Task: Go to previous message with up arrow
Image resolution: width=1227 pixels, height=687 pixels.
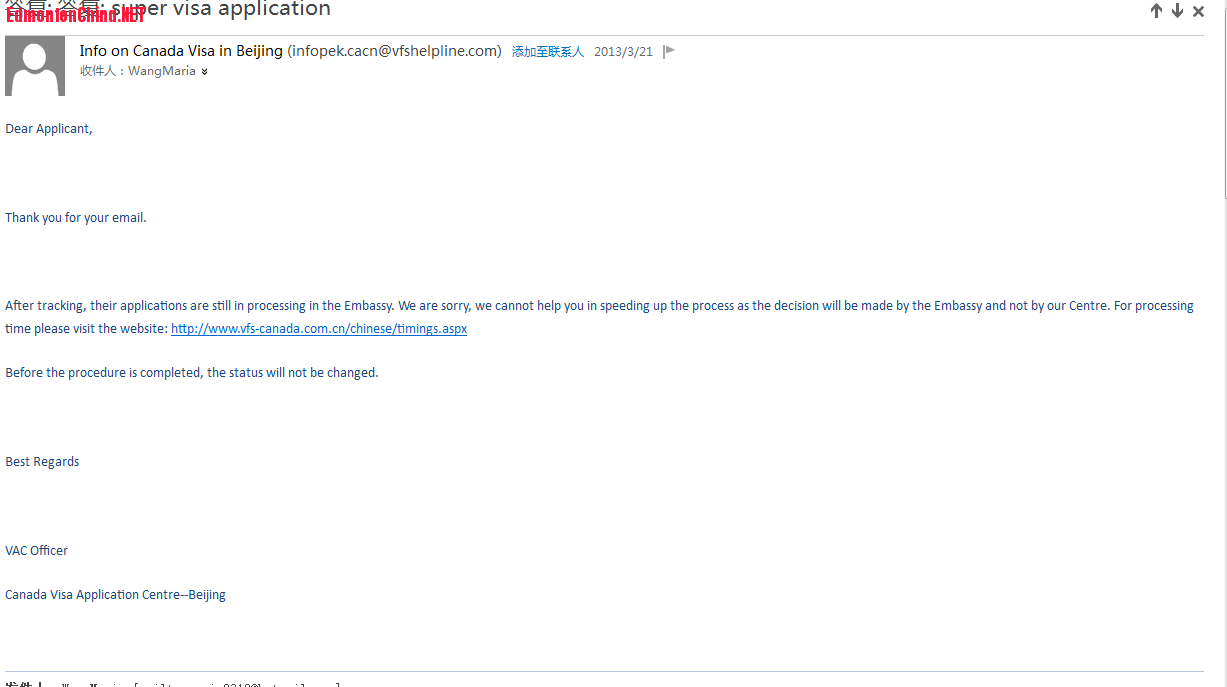Action: tap(1156, 11)
